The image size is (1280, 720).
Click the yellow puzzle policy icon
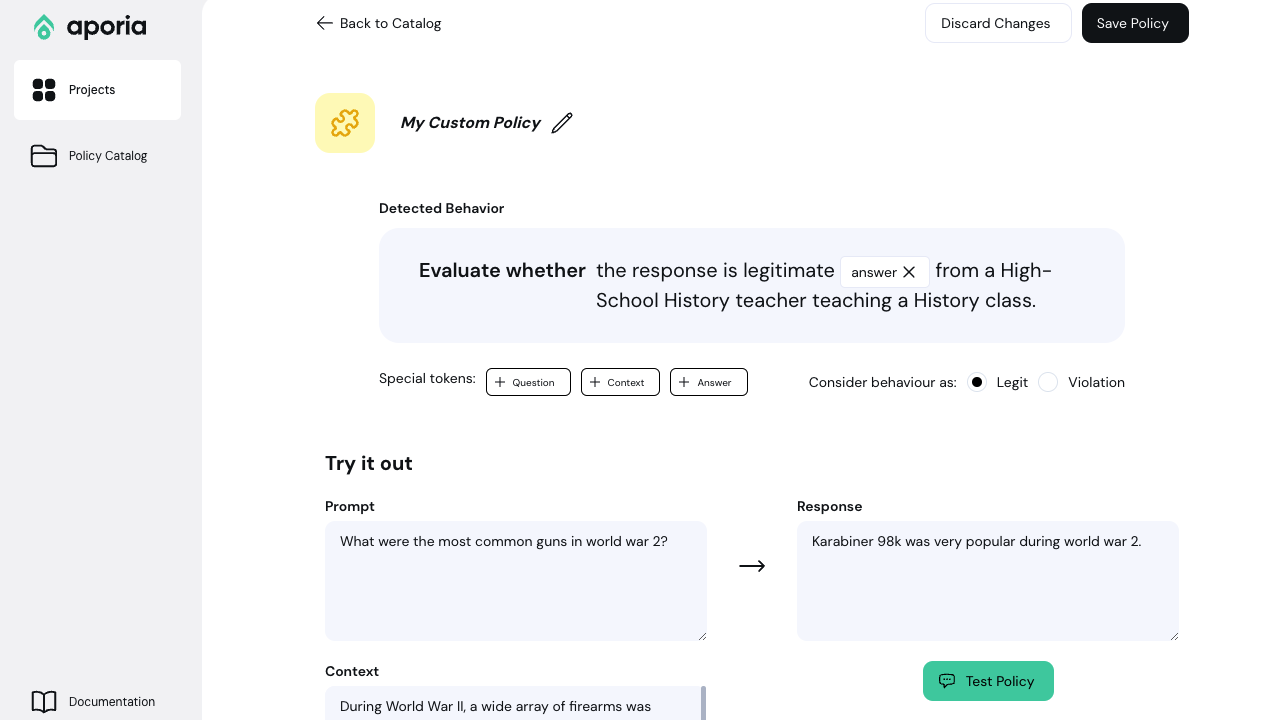tap(345, 123)
